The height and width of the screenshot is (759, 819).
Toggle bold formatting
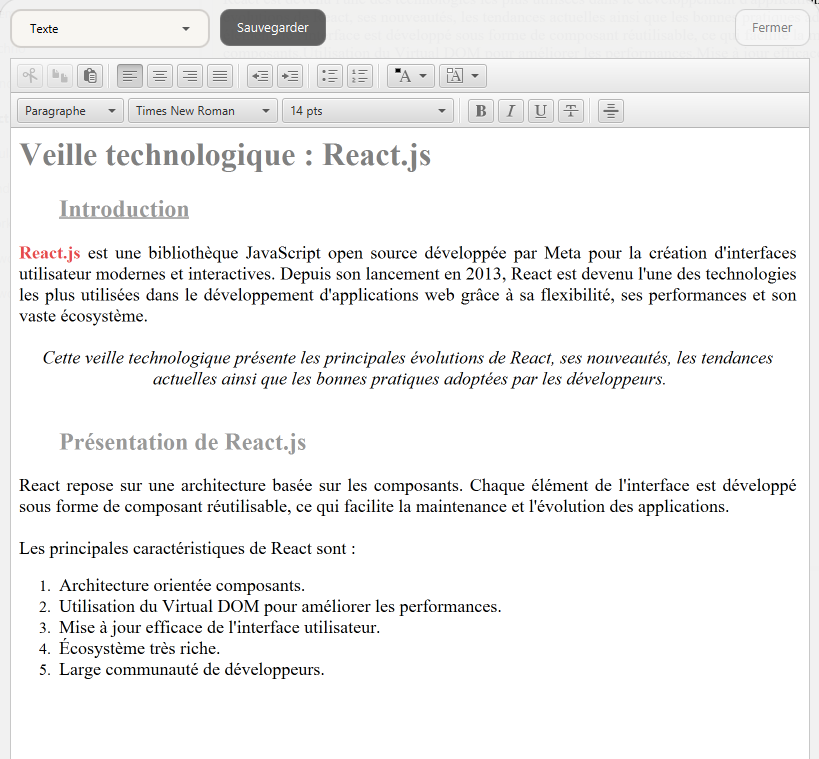point(481,111)
